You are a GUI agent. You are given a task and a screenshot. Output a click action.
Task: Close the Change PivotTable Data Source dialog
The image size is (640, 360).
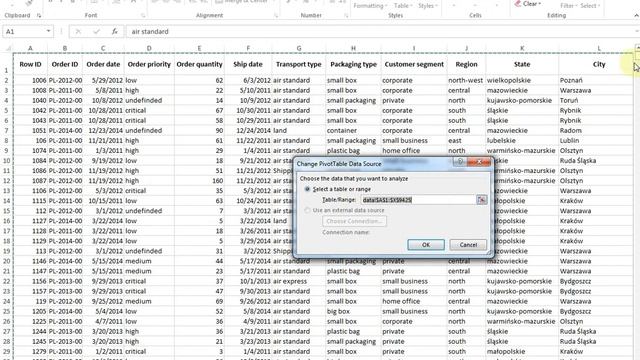point(479,162)
